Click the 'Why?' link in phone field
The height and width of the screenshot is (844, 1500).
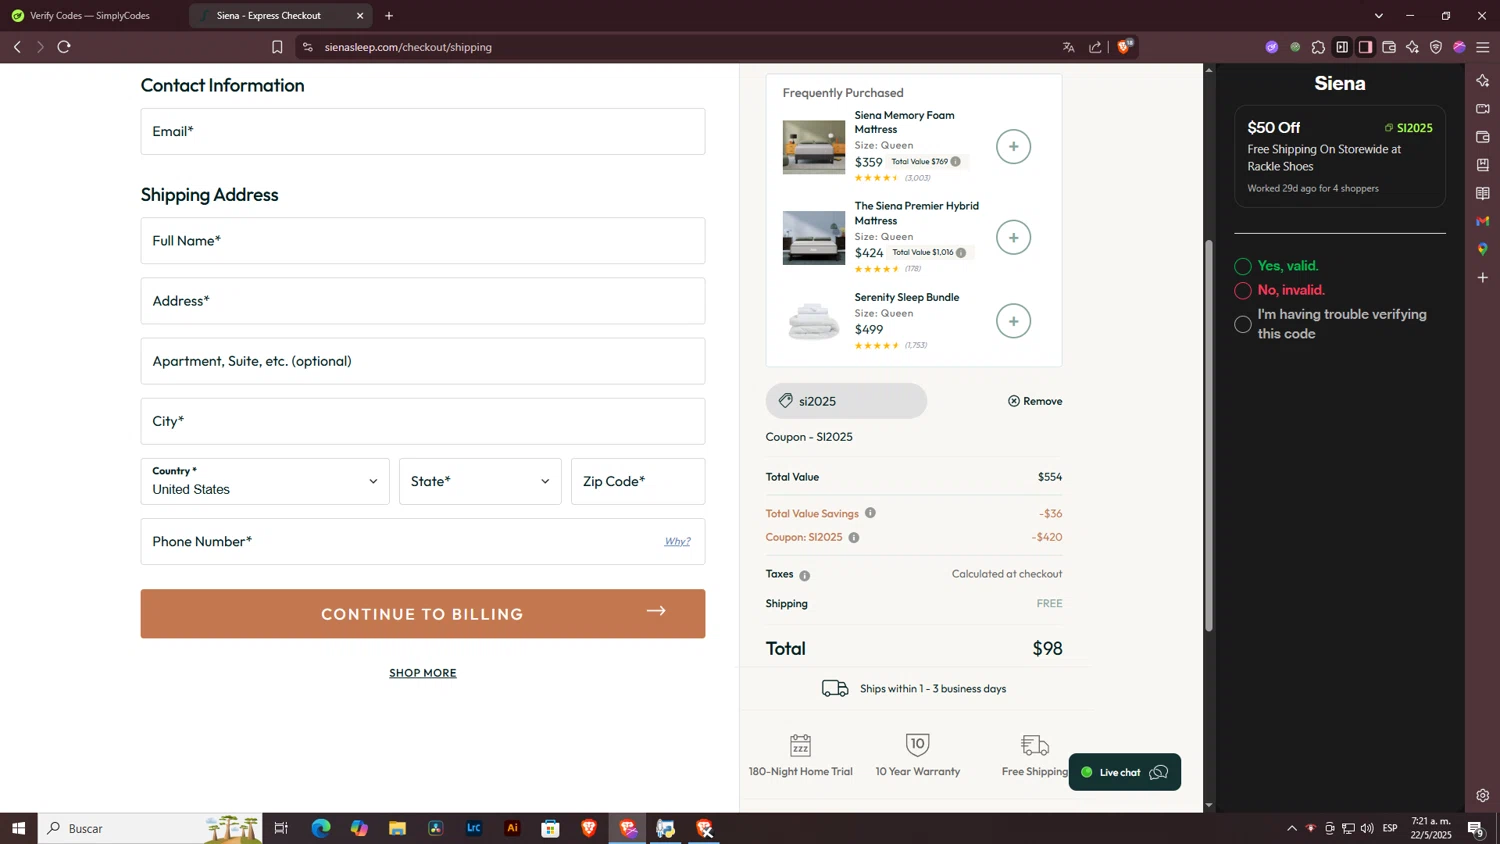click(x=677, y=541)
